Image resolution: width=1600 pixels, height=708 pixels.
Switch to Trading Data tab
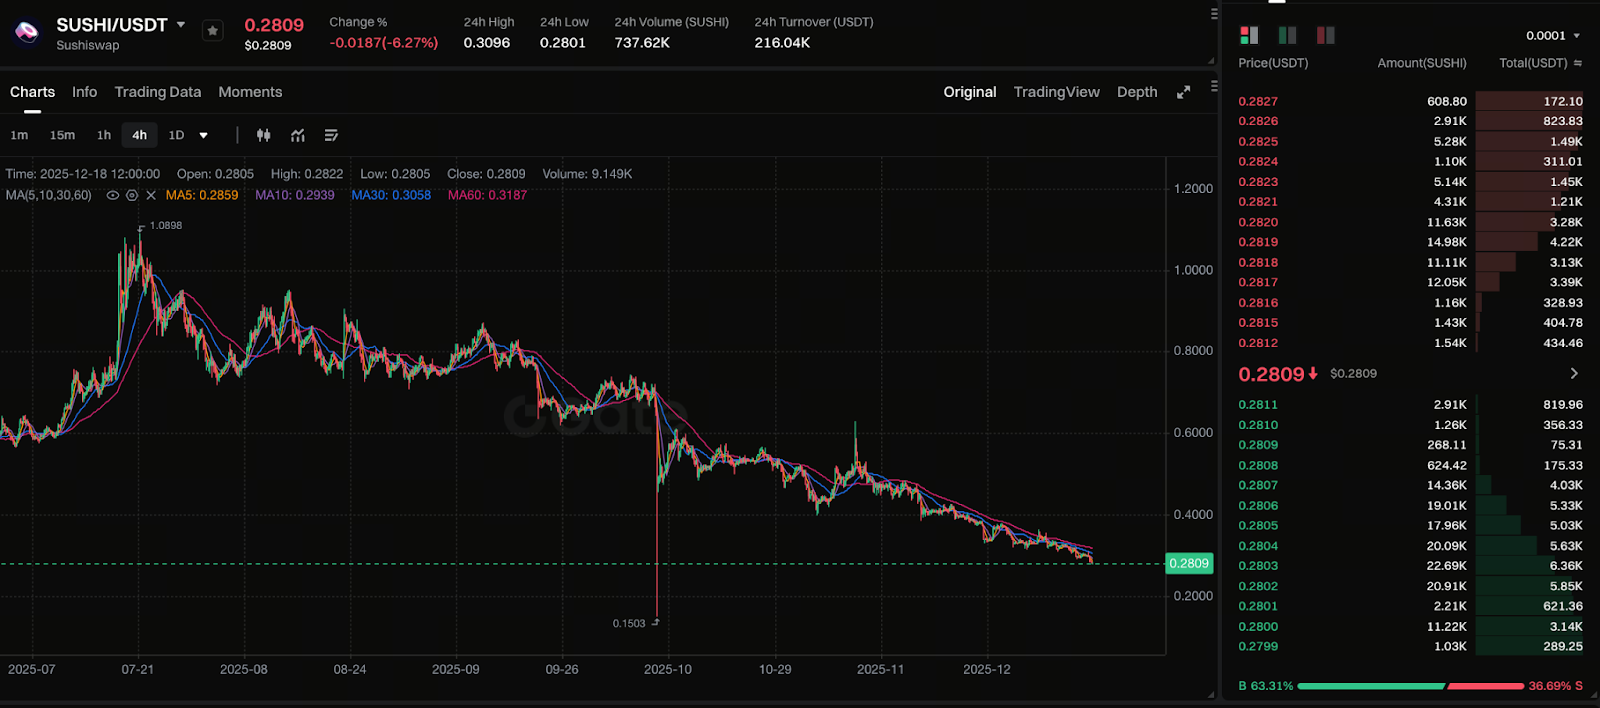point(157,92)
